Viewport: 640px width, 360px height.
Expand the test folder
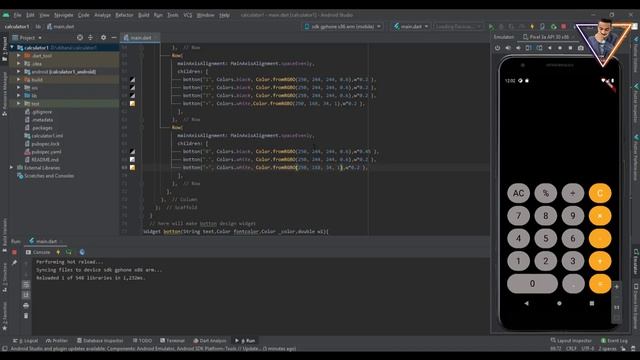coord(18,104)
